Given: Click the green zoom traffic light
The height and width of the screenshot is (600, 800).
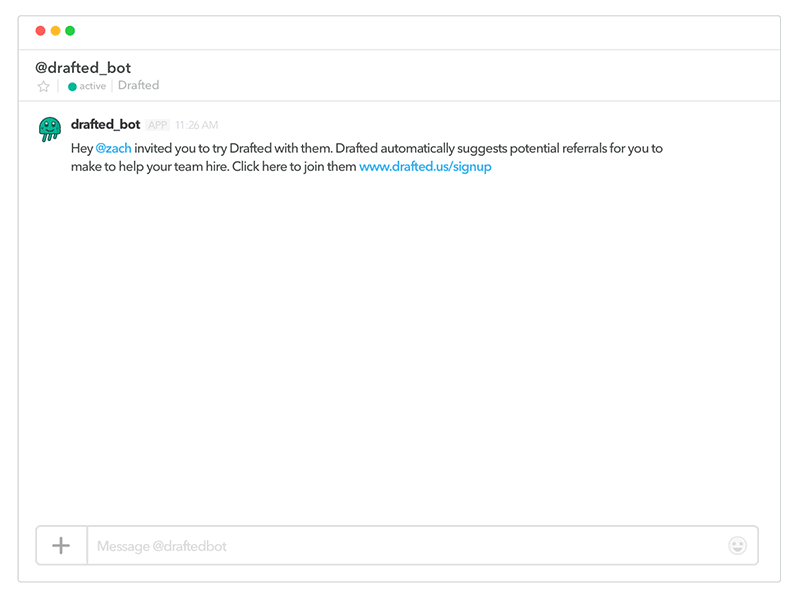Looking at the screenshot, I should pyautogui.click(x=68, y=31).
